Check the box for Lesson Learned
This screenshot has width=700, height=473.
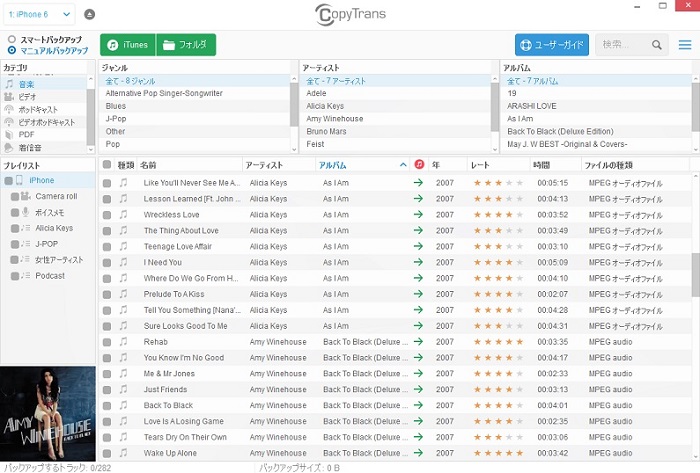[107, 199]
